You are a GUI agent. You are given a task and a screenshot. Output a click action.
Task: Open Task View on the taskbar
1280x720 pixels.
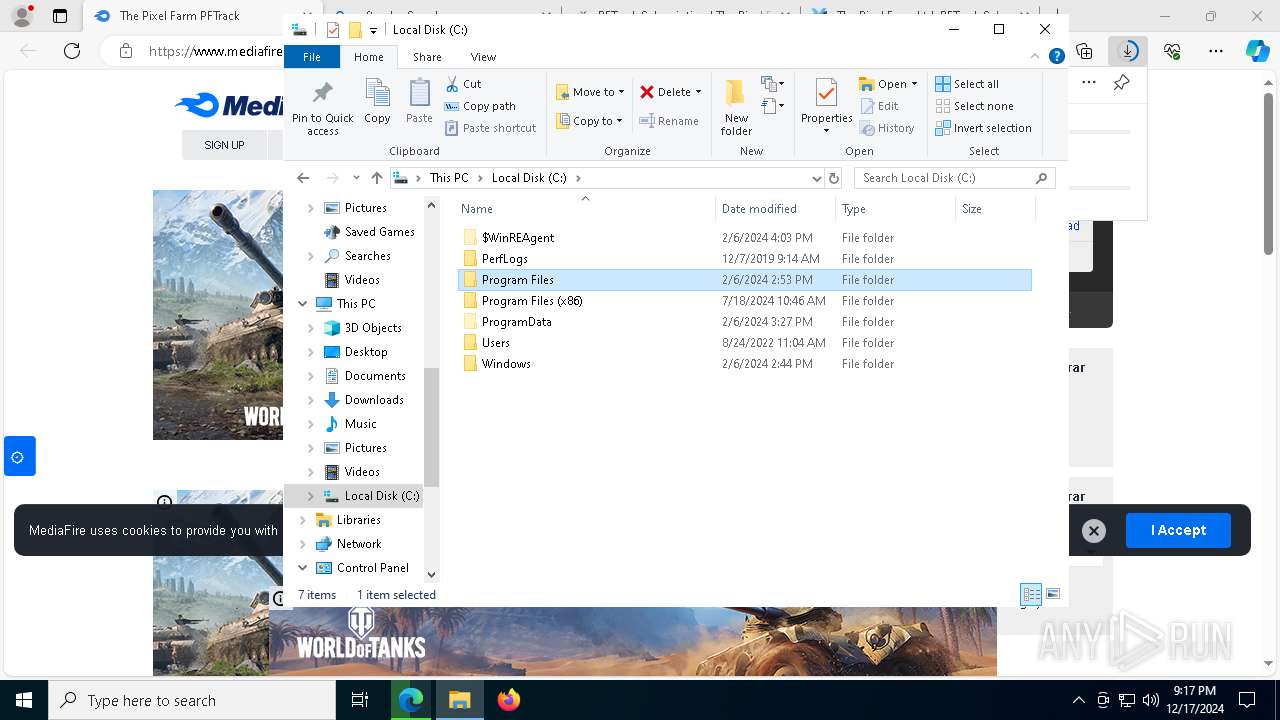pos(360,700)
